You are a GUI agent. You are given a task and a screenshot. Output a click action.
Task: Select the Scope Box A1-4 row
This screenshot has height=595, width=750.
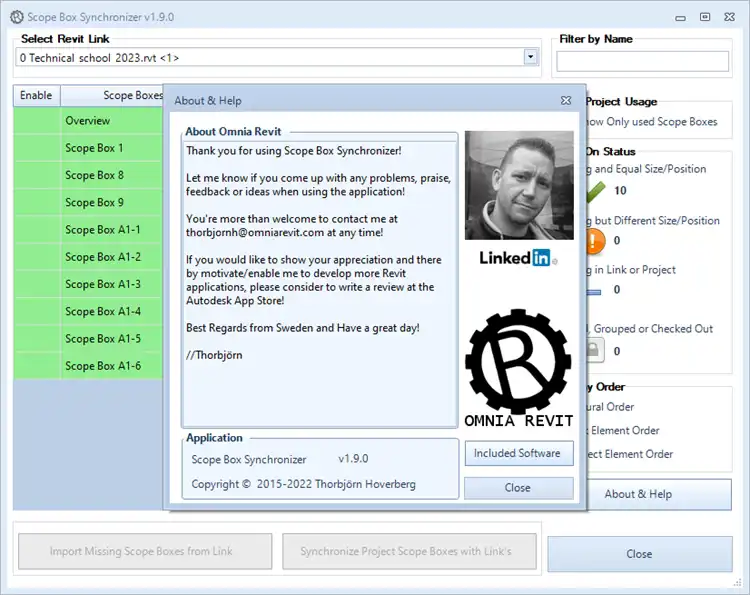[x=88, y=311]
